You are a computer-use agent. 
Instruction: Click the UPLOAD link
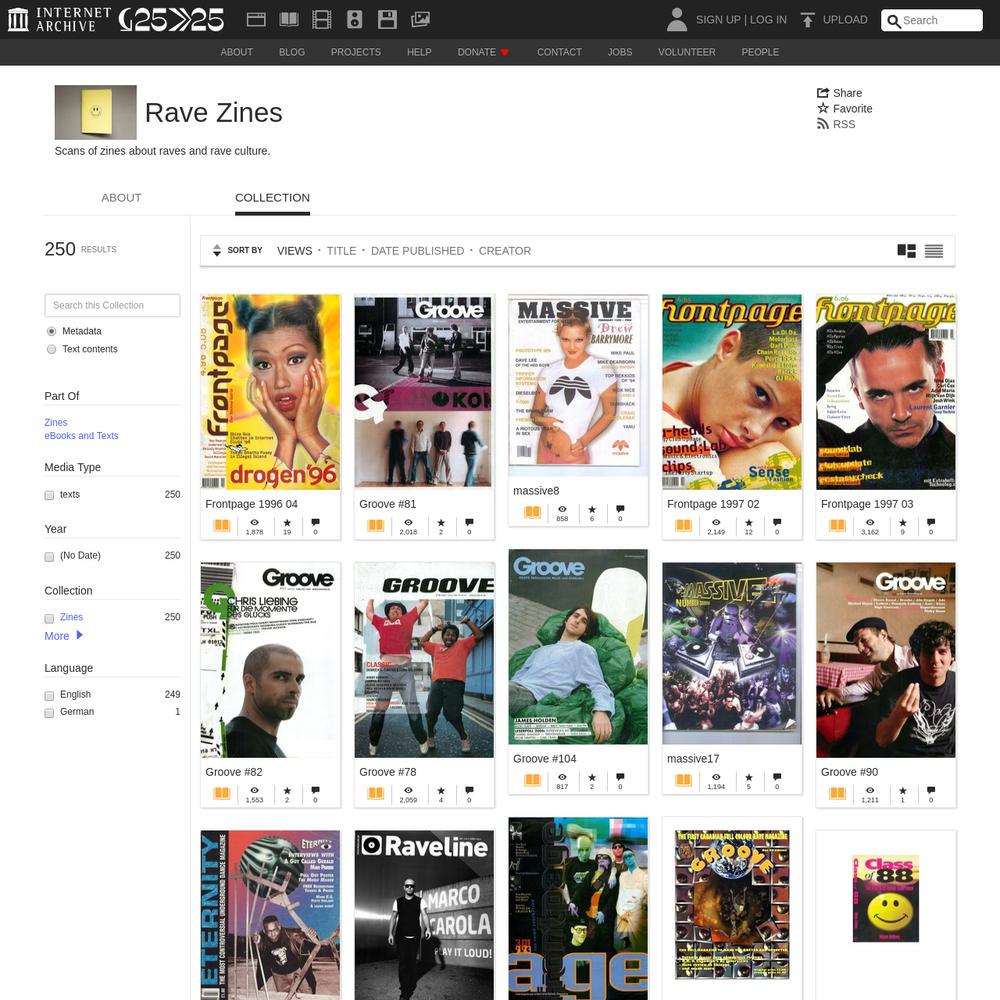(x=845, y=20)
